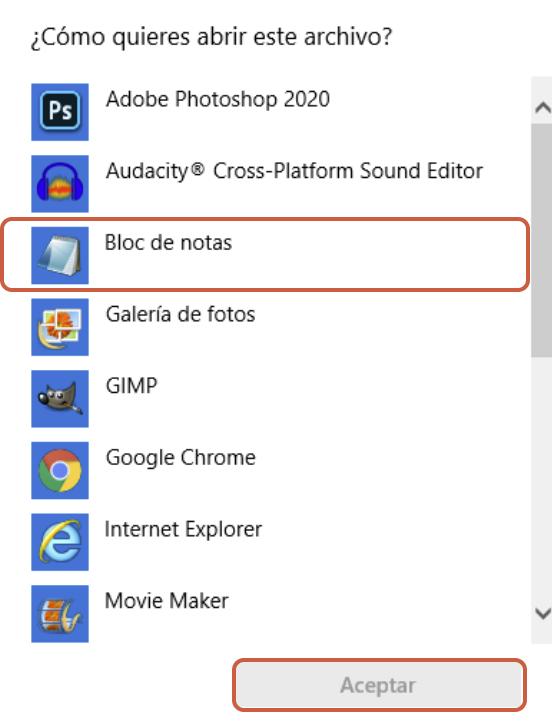Select the Internet Explorer text label

pyautogui.click(x=183, y=529)
